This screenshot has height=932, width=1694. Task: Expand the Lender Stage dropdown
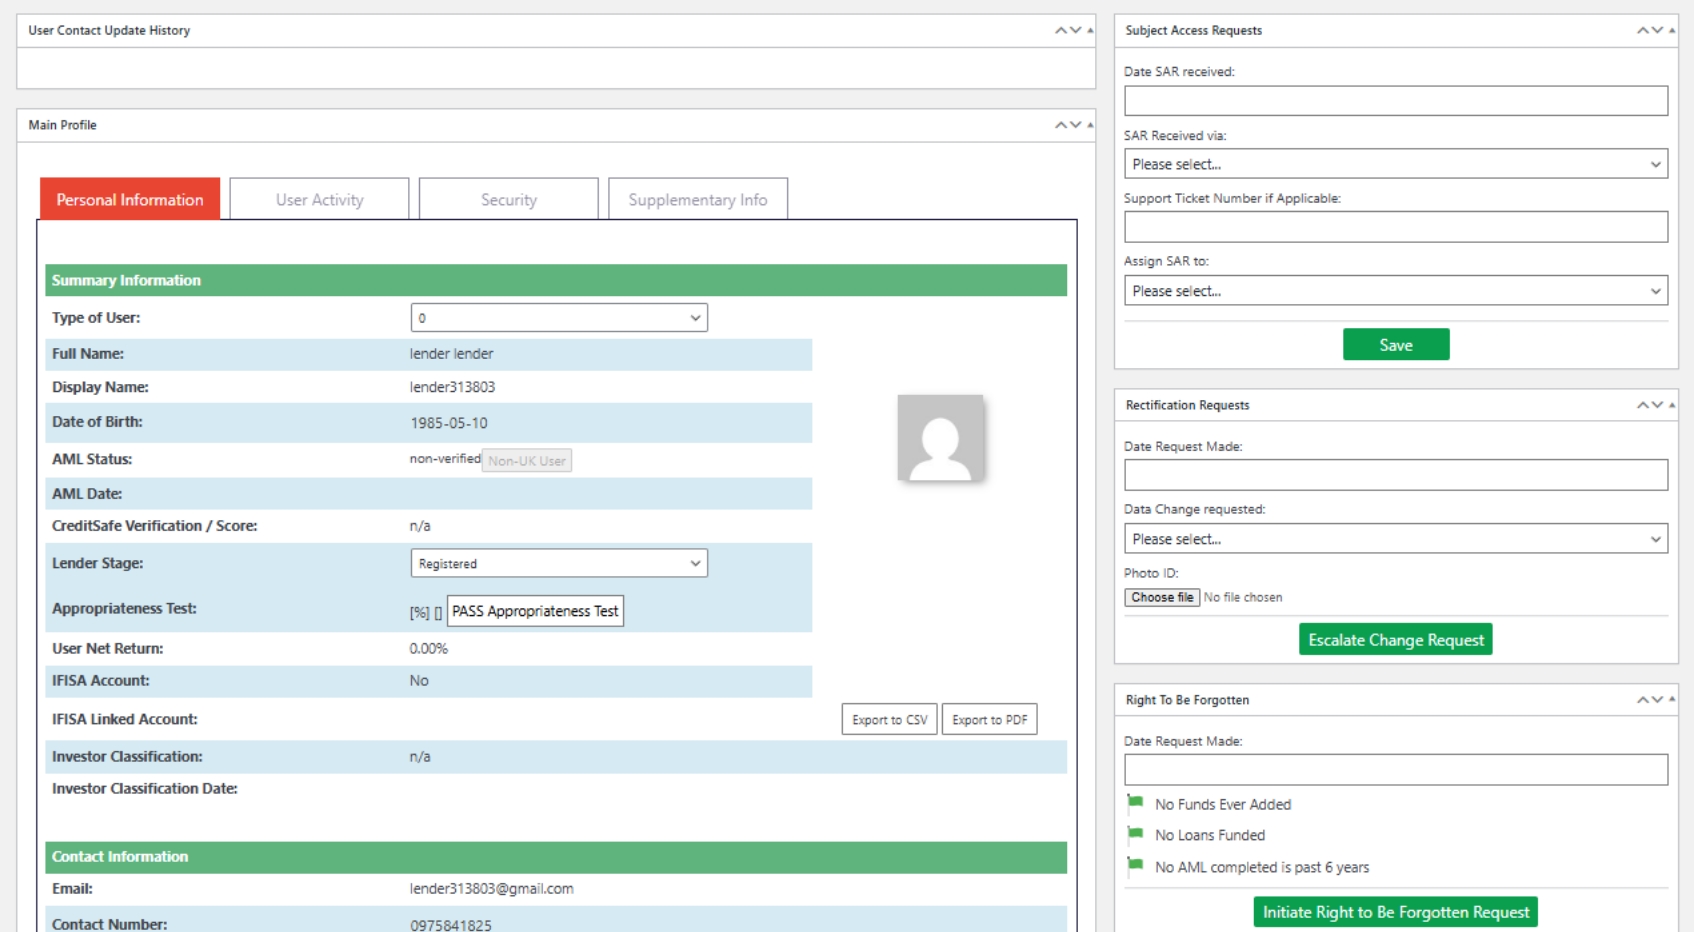(558, 564)
